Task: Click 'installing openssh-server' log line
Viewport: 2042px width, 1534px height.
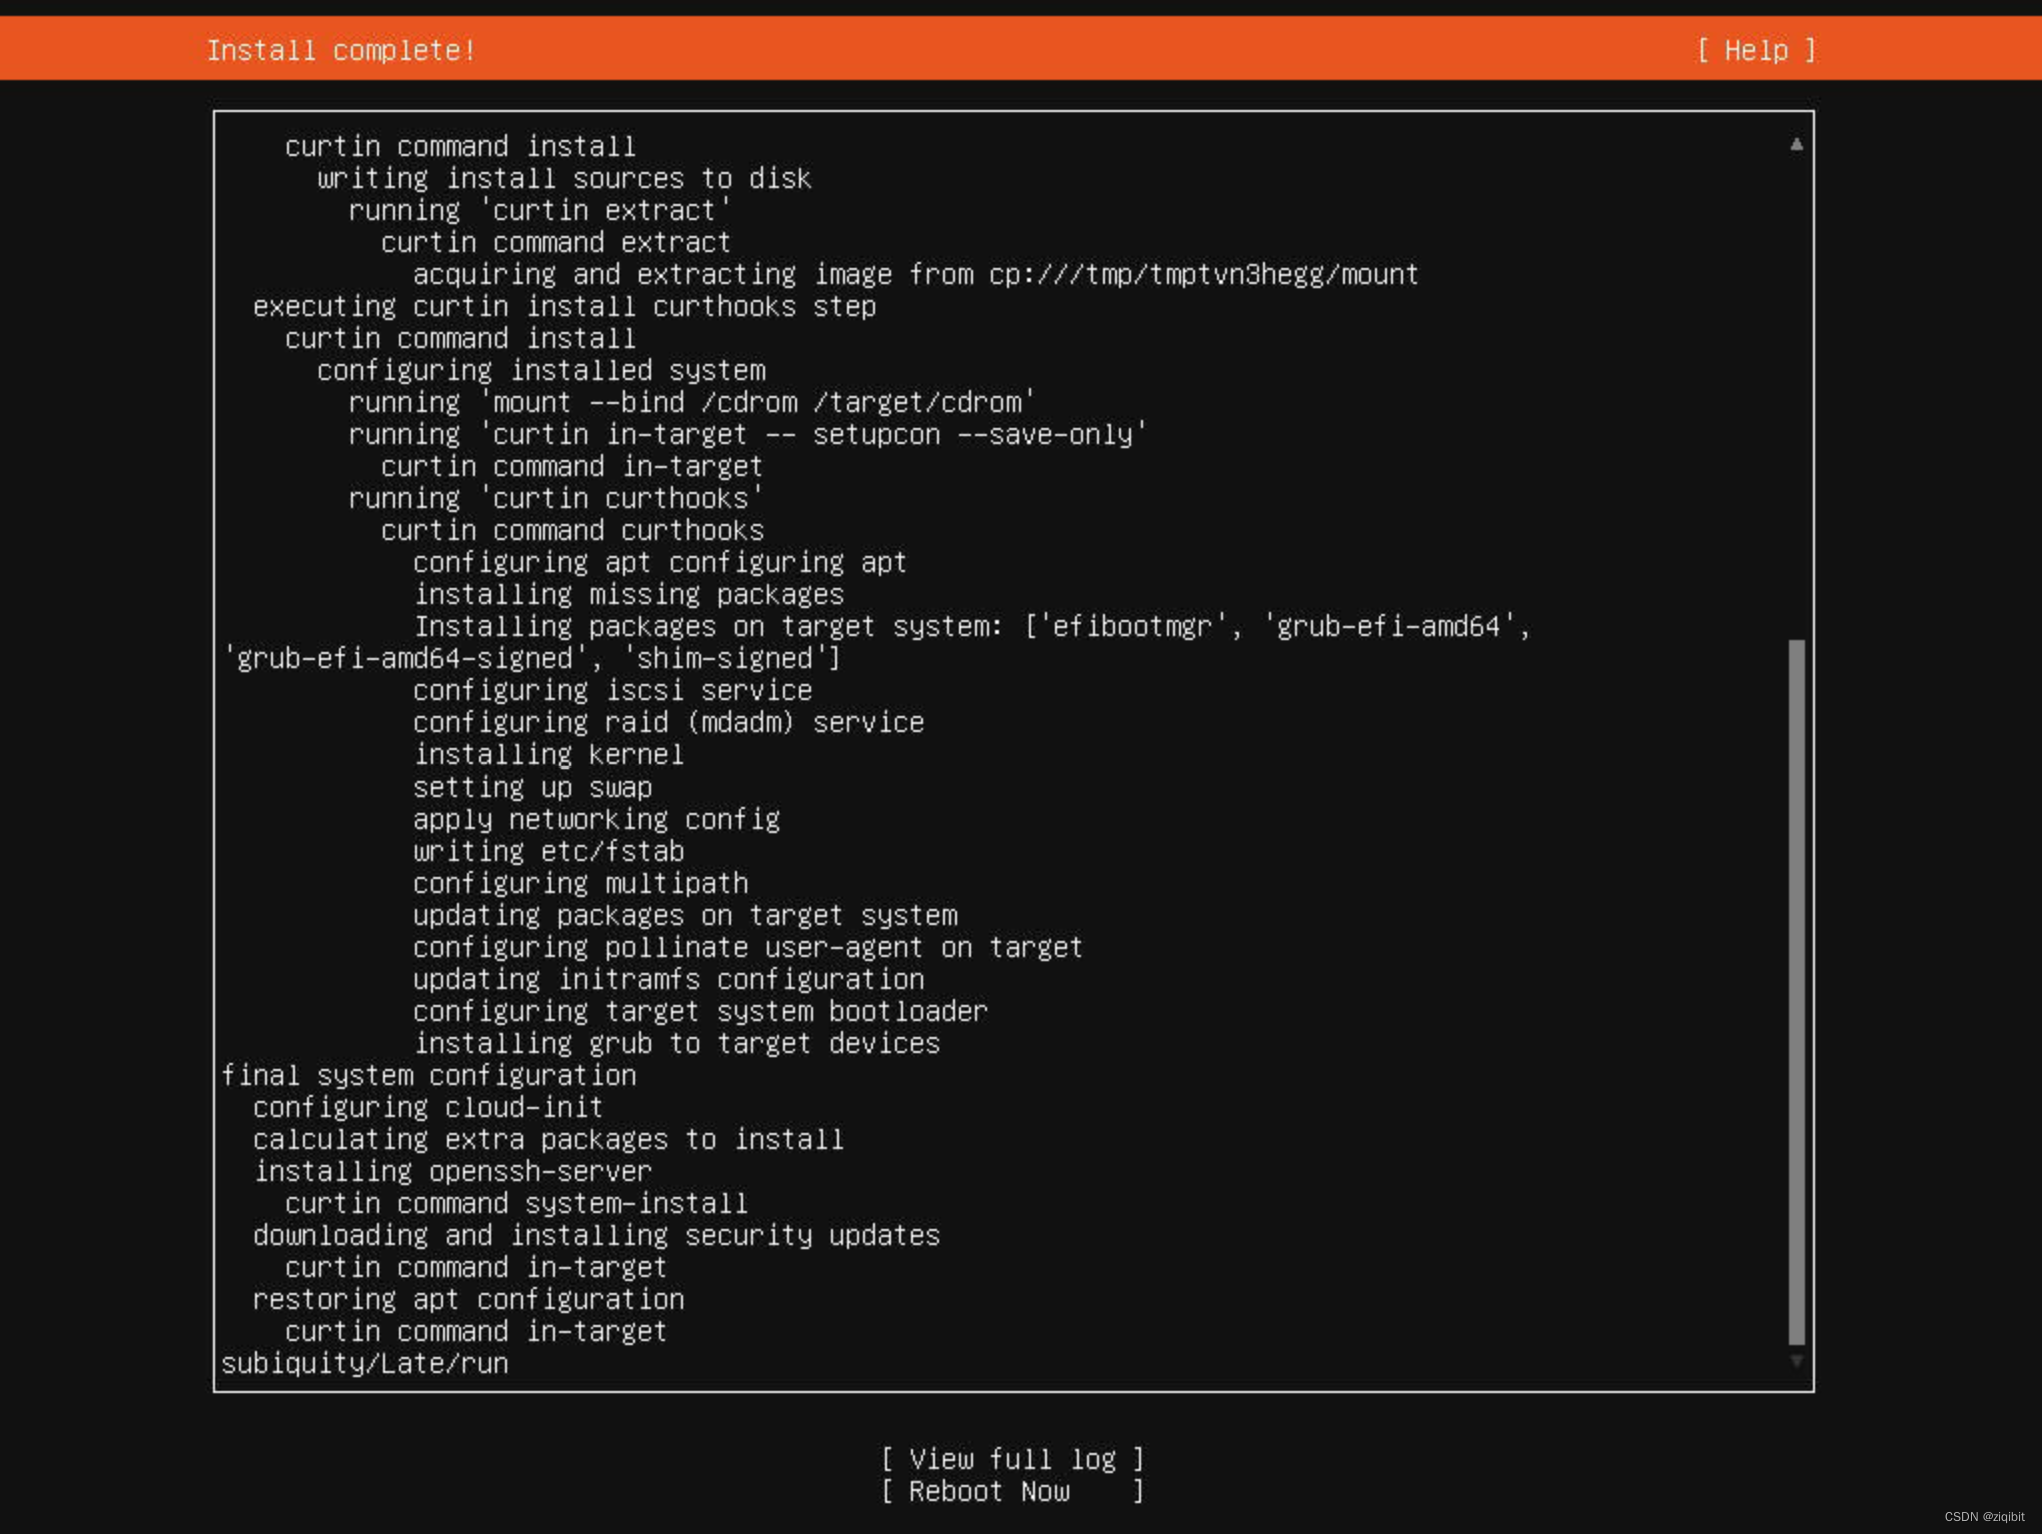Action: click(452, 1171)
